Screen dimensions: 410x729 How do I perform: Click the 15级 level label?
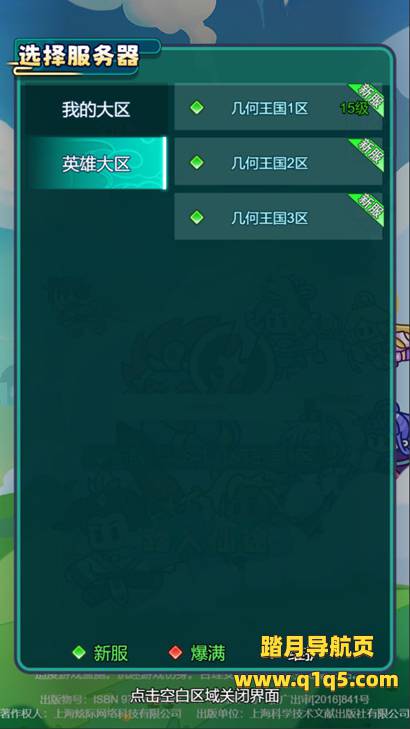pyautogui.click(x=354, y=108)
